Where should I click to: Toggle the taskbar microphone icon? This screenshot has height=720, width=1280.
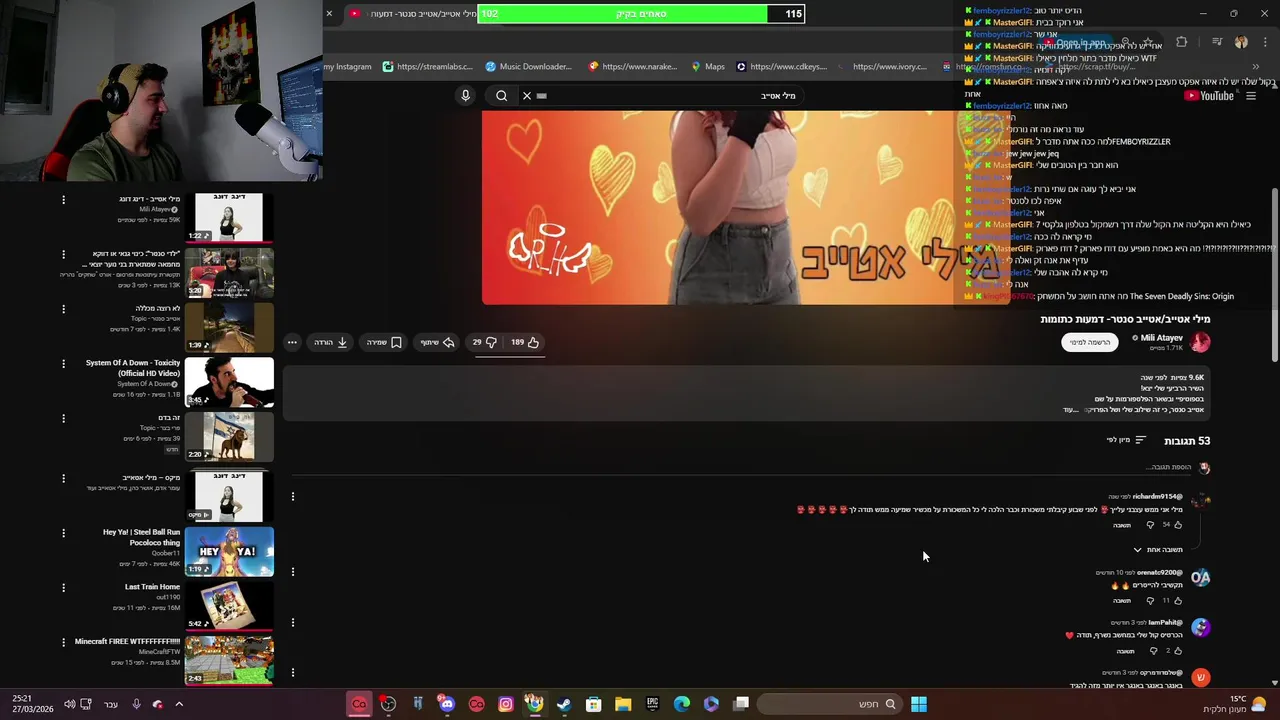click(x=136, y=704)
